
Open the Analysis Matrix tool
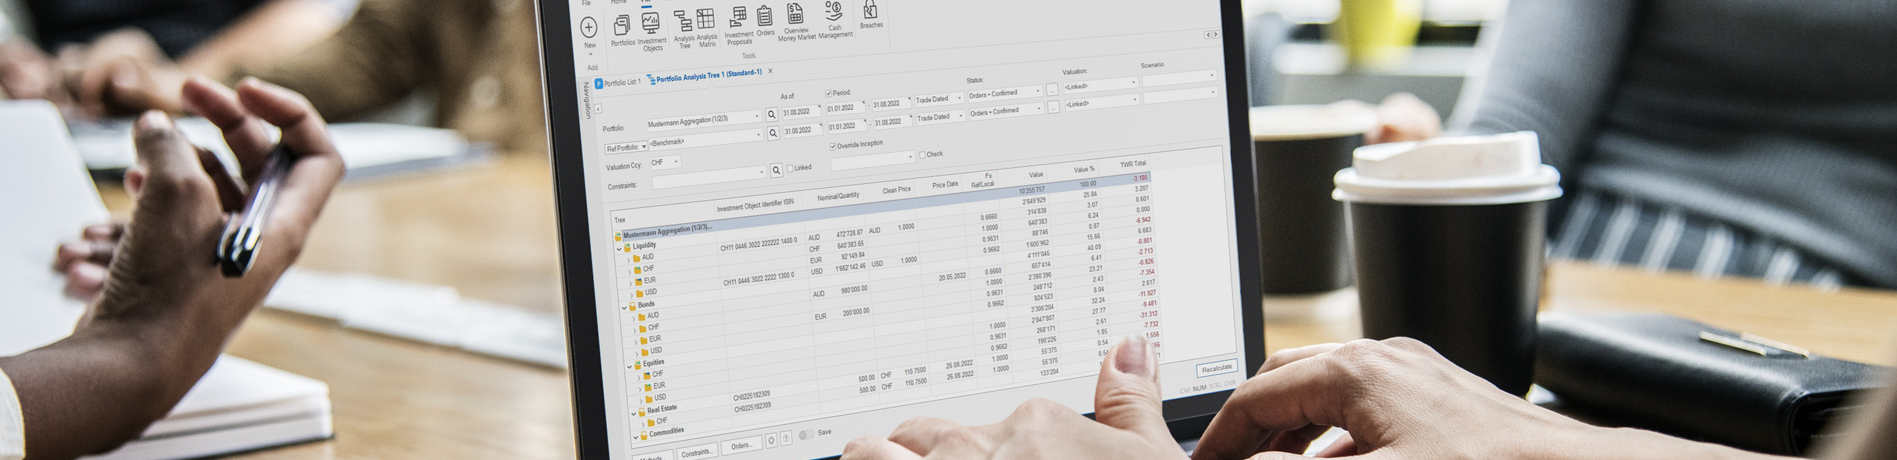(706, 20)
